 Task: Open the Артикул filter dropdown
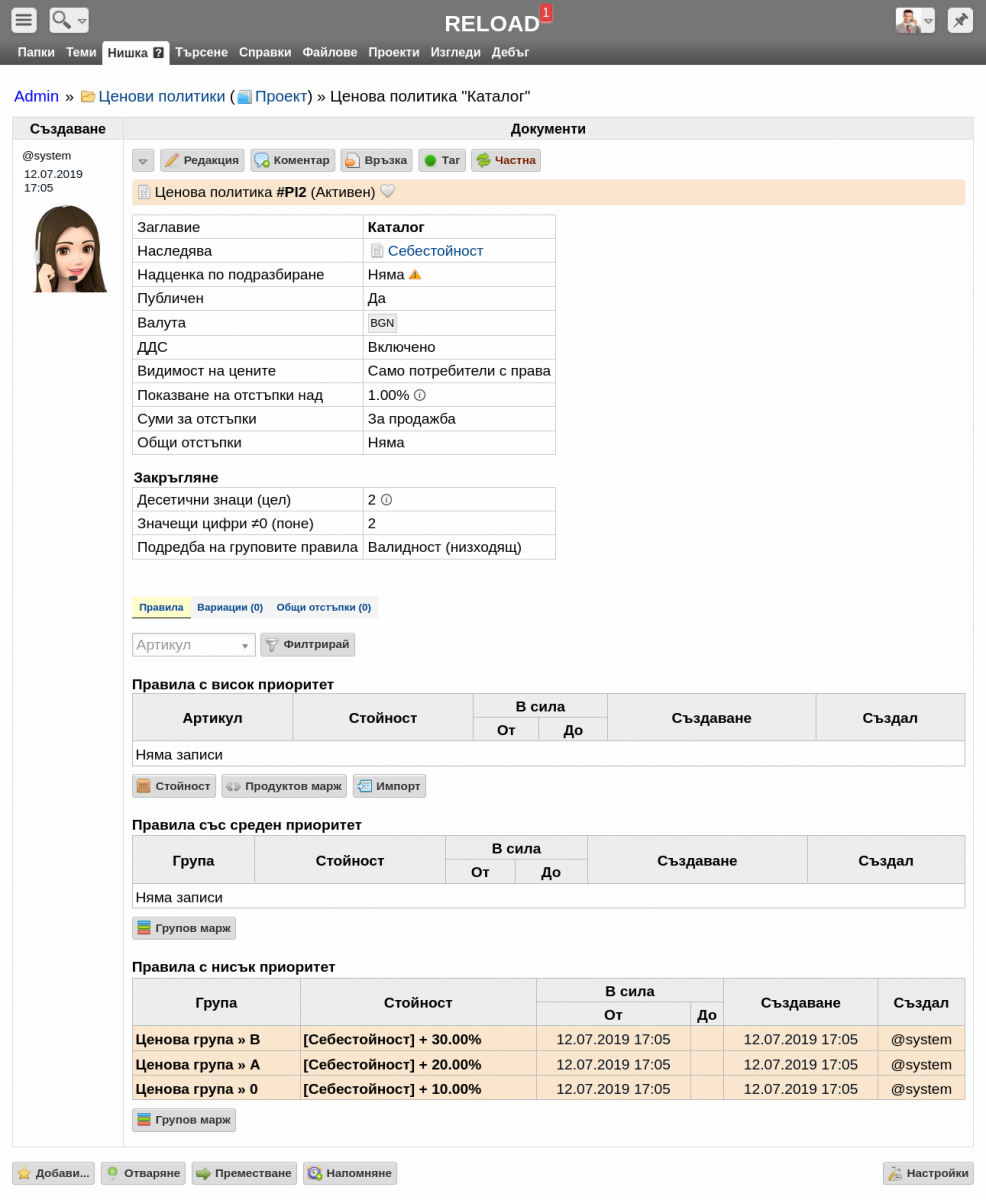[194, 645]
